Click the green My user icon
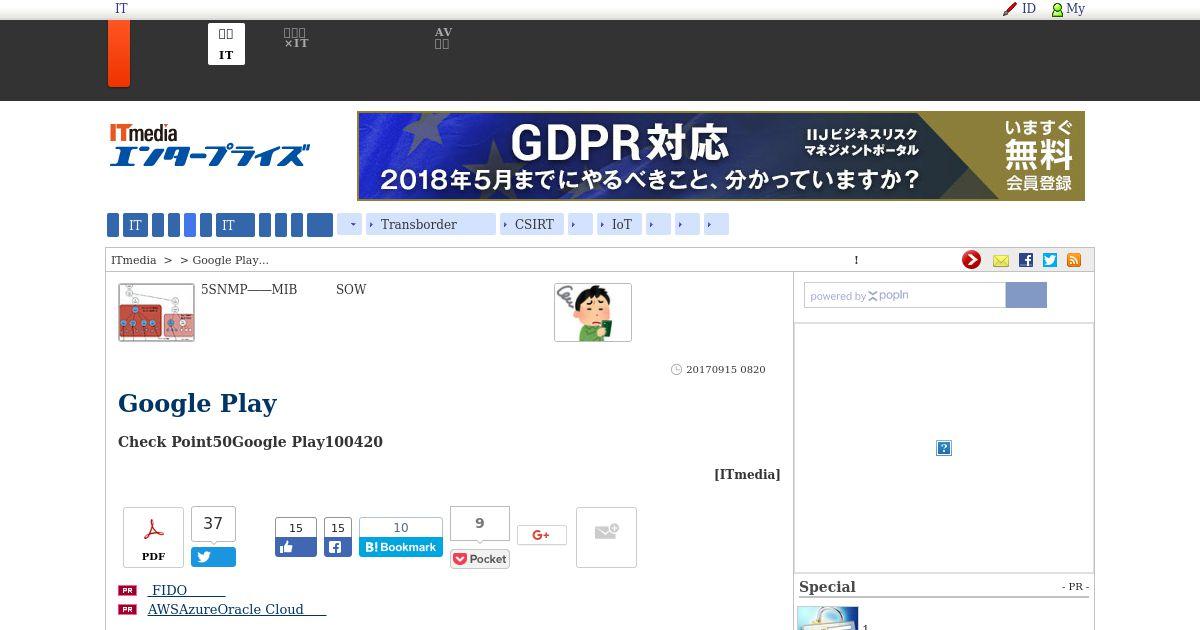The width and height of the screenshot is (1200, 630). 1057,9
